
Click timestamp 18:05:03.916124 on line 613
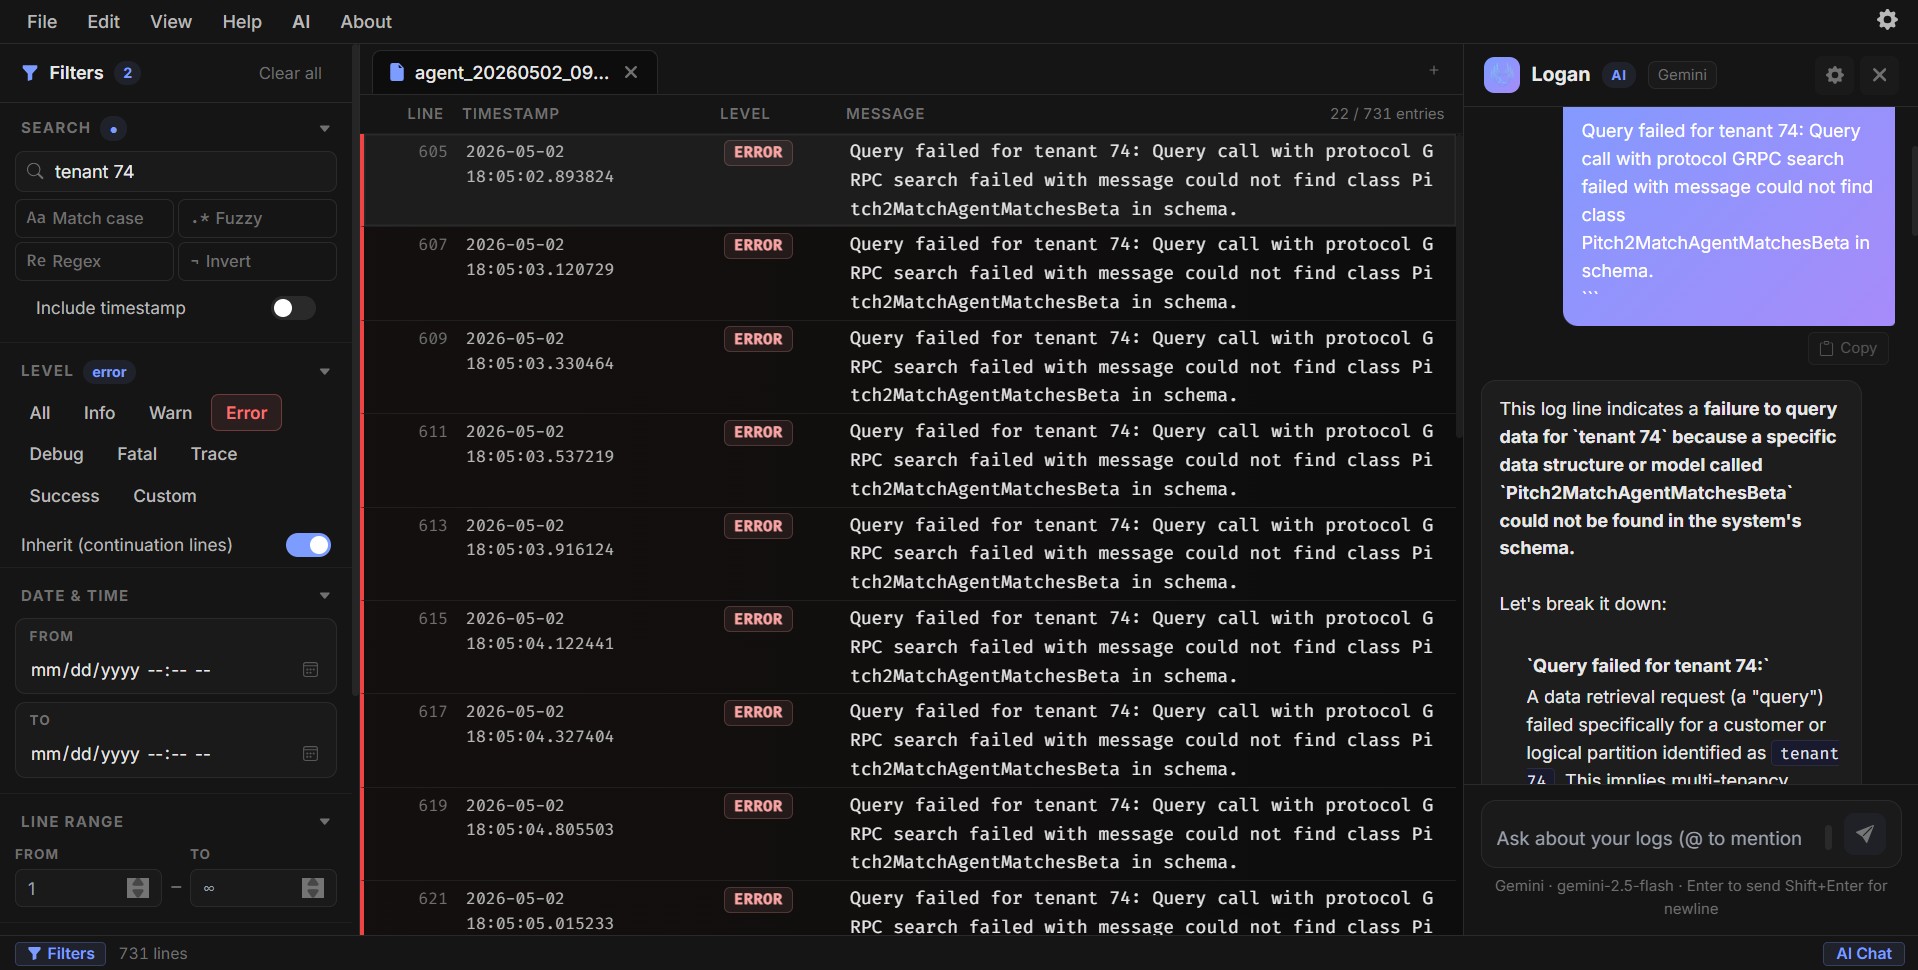click(540, 549)
